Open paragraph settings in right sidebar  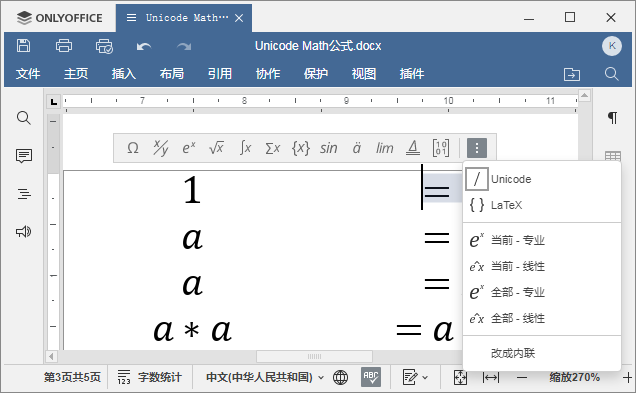(x=612, y=118)
